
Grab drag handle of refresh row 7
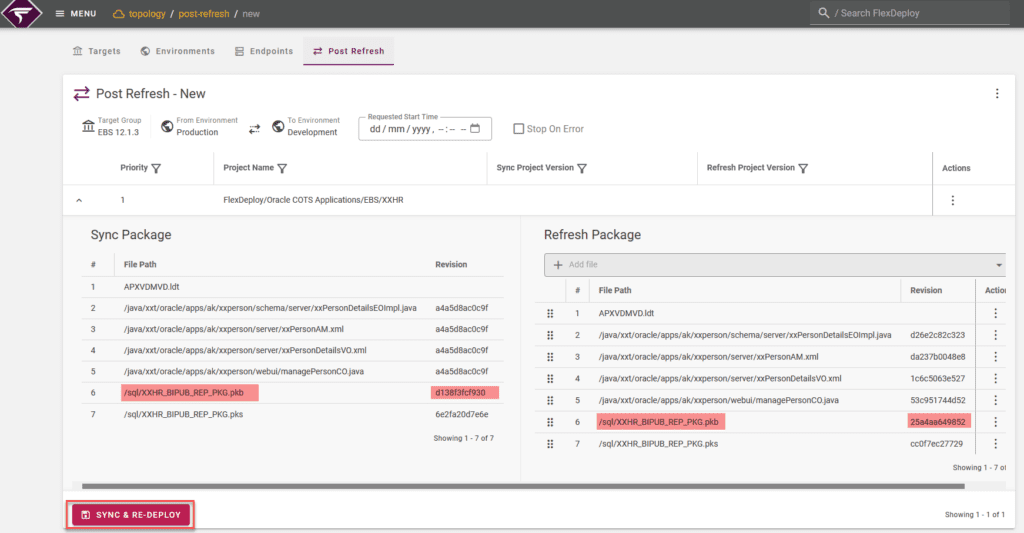[x=550, y=444]
